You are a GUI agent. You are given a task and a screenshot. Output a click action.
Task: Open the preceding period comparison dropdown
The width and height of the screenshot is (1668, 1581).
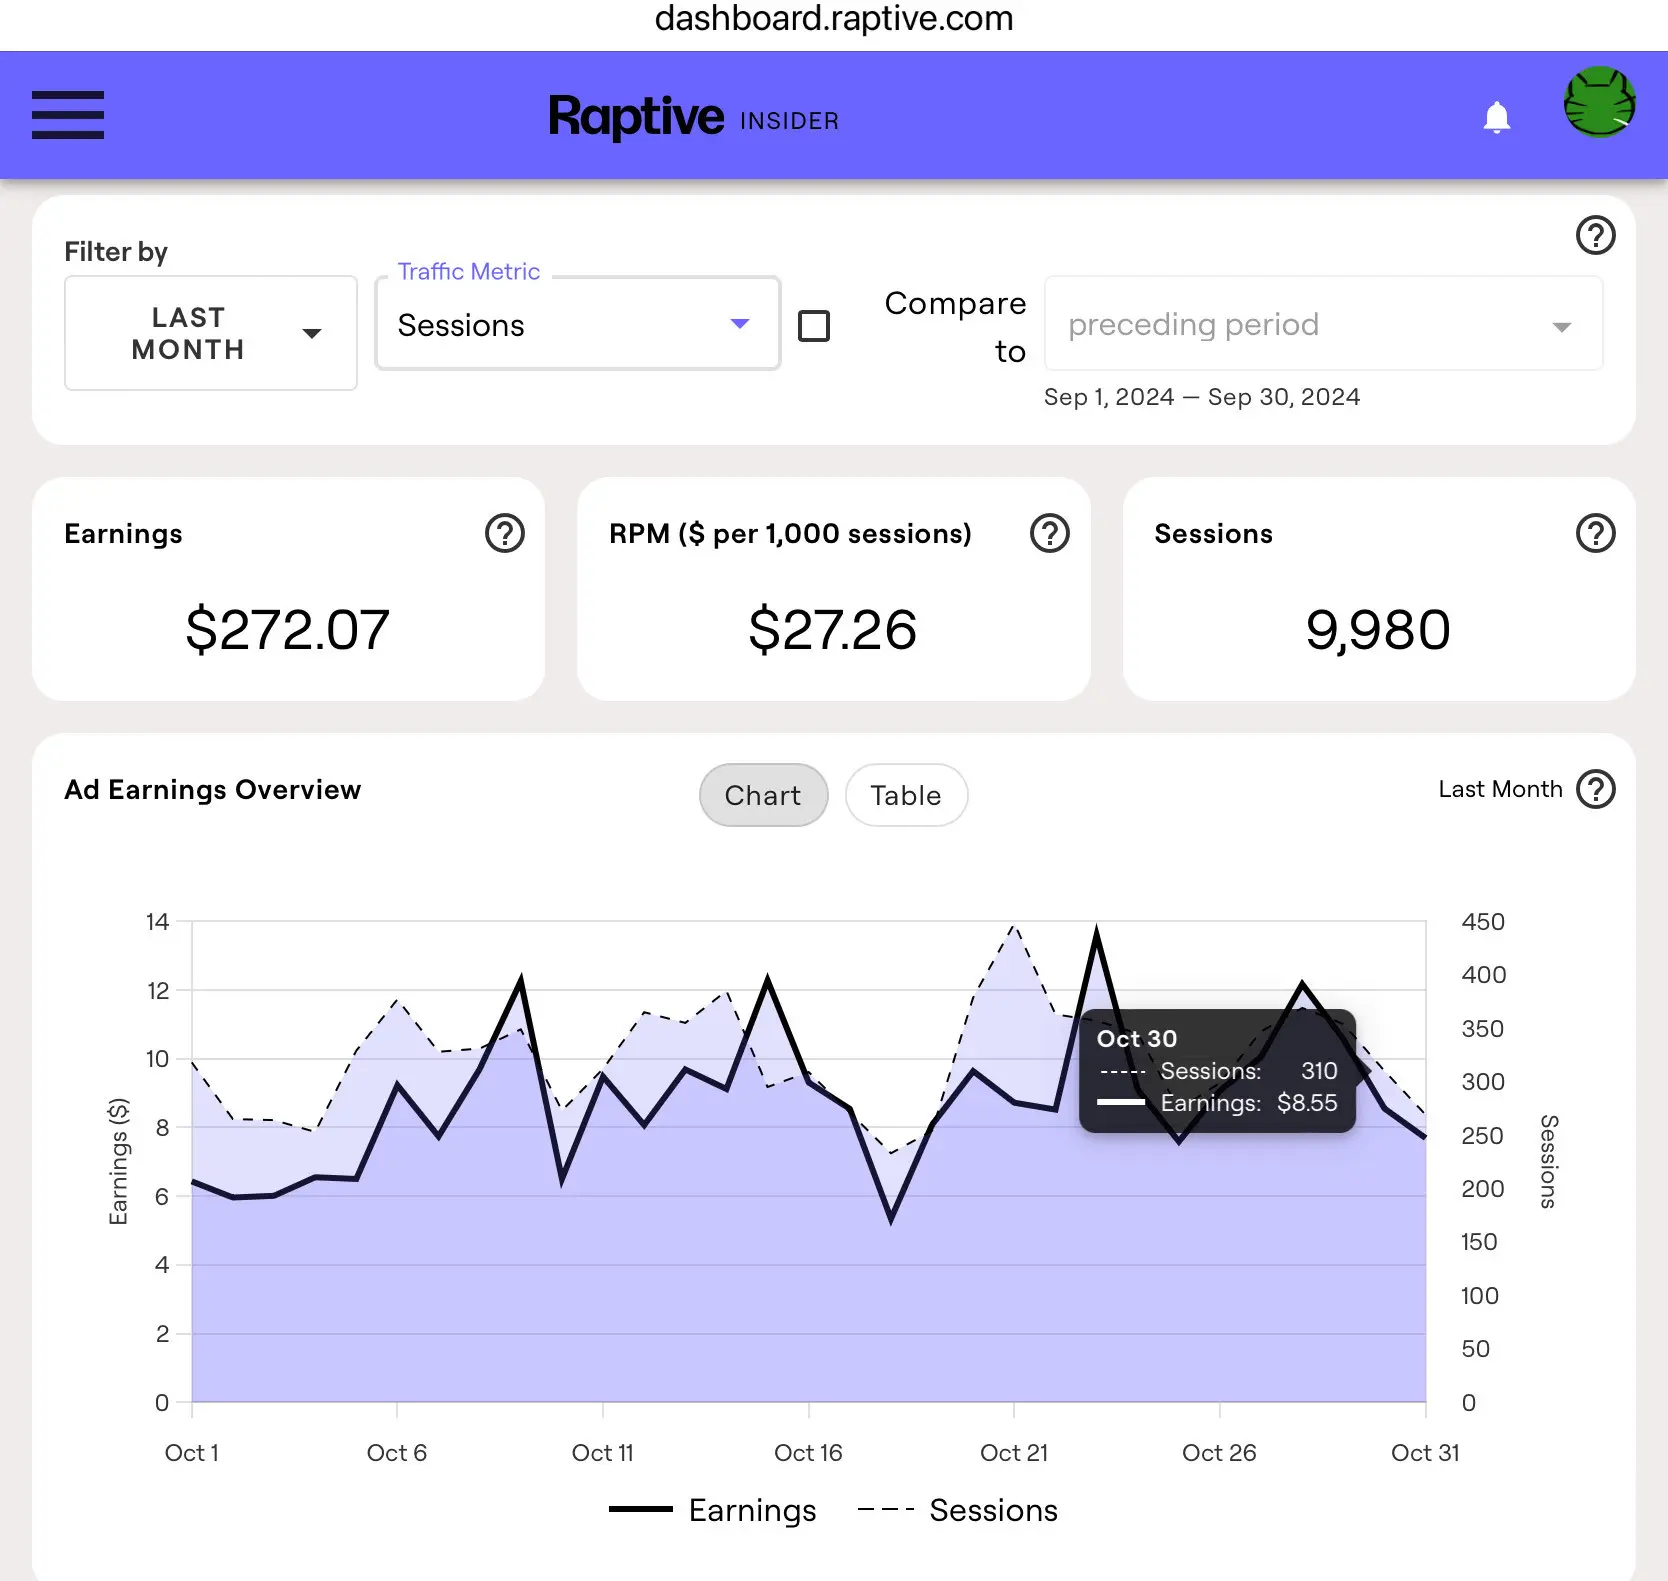pos(1323,324)
